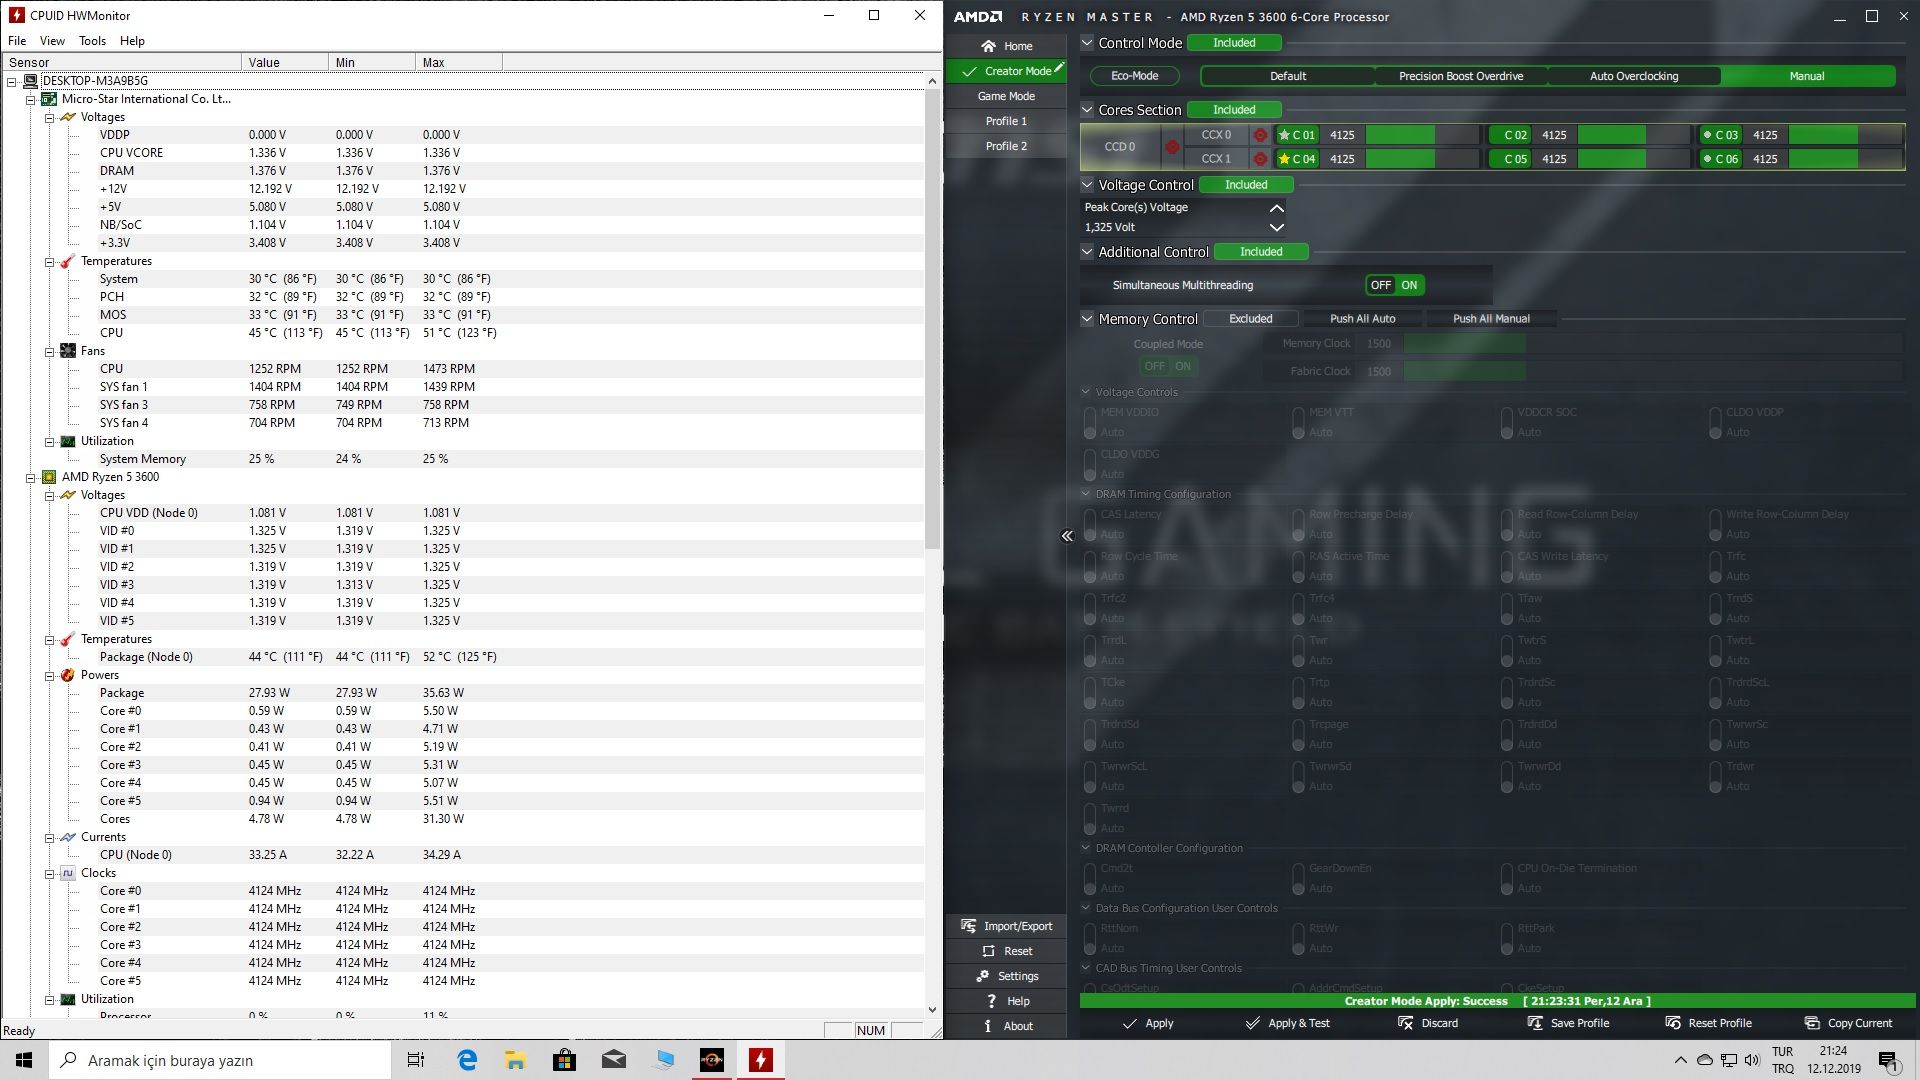1920x1080 pixels.
Task: Click the red CCX 0 link icon
Action: click(x=1260, y=135)
